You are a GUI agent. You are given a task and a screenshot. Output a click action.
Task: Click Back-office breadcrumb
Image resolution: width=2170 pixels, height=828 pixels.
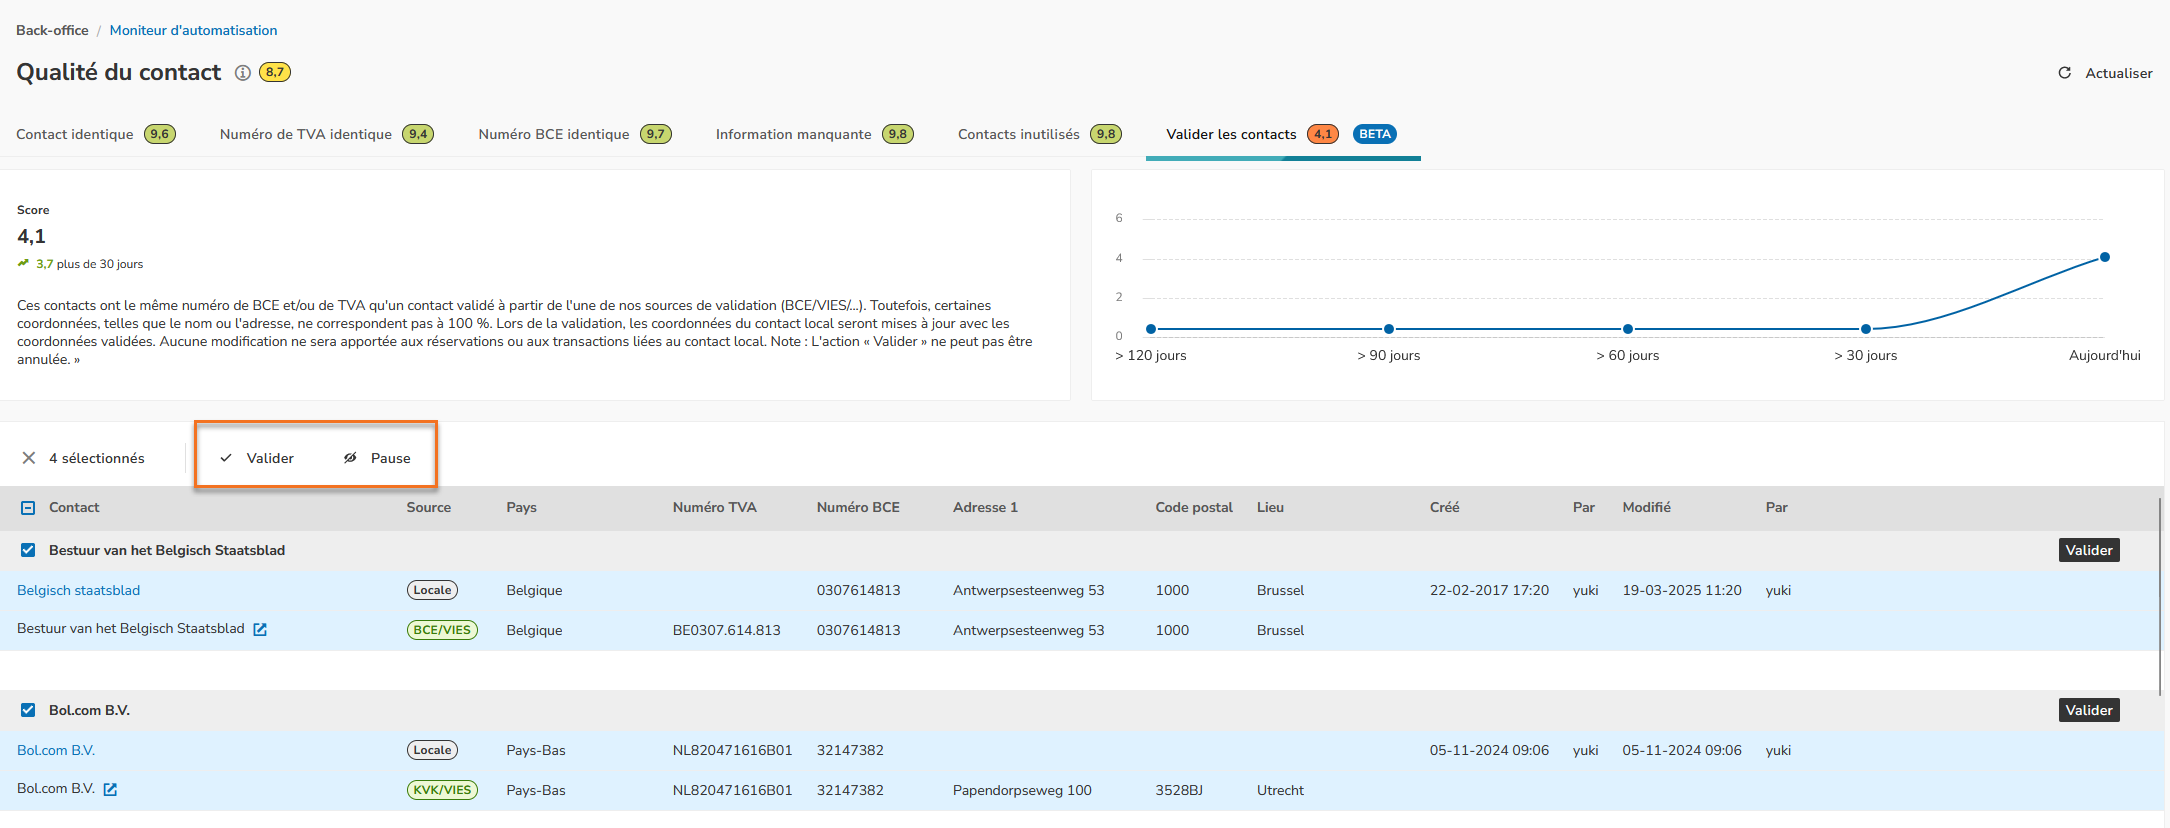(x=52, y=30)
